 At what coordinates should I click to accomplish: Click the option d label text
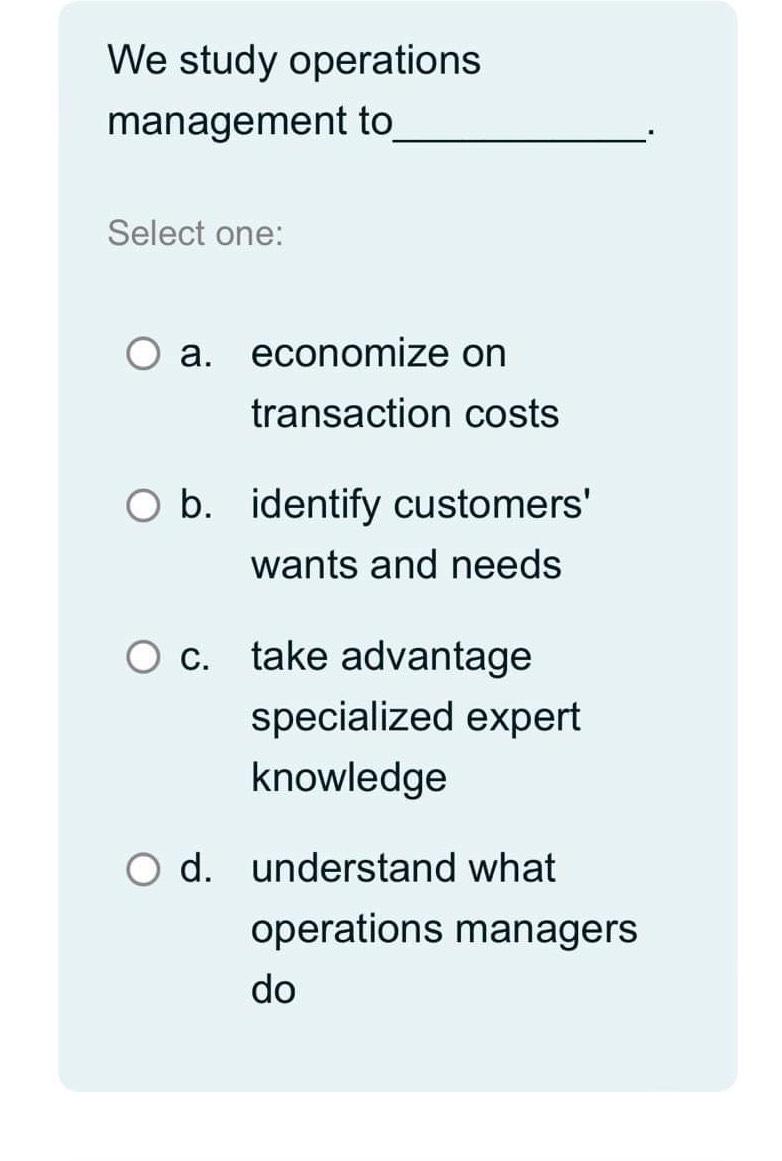coord(198,869)
